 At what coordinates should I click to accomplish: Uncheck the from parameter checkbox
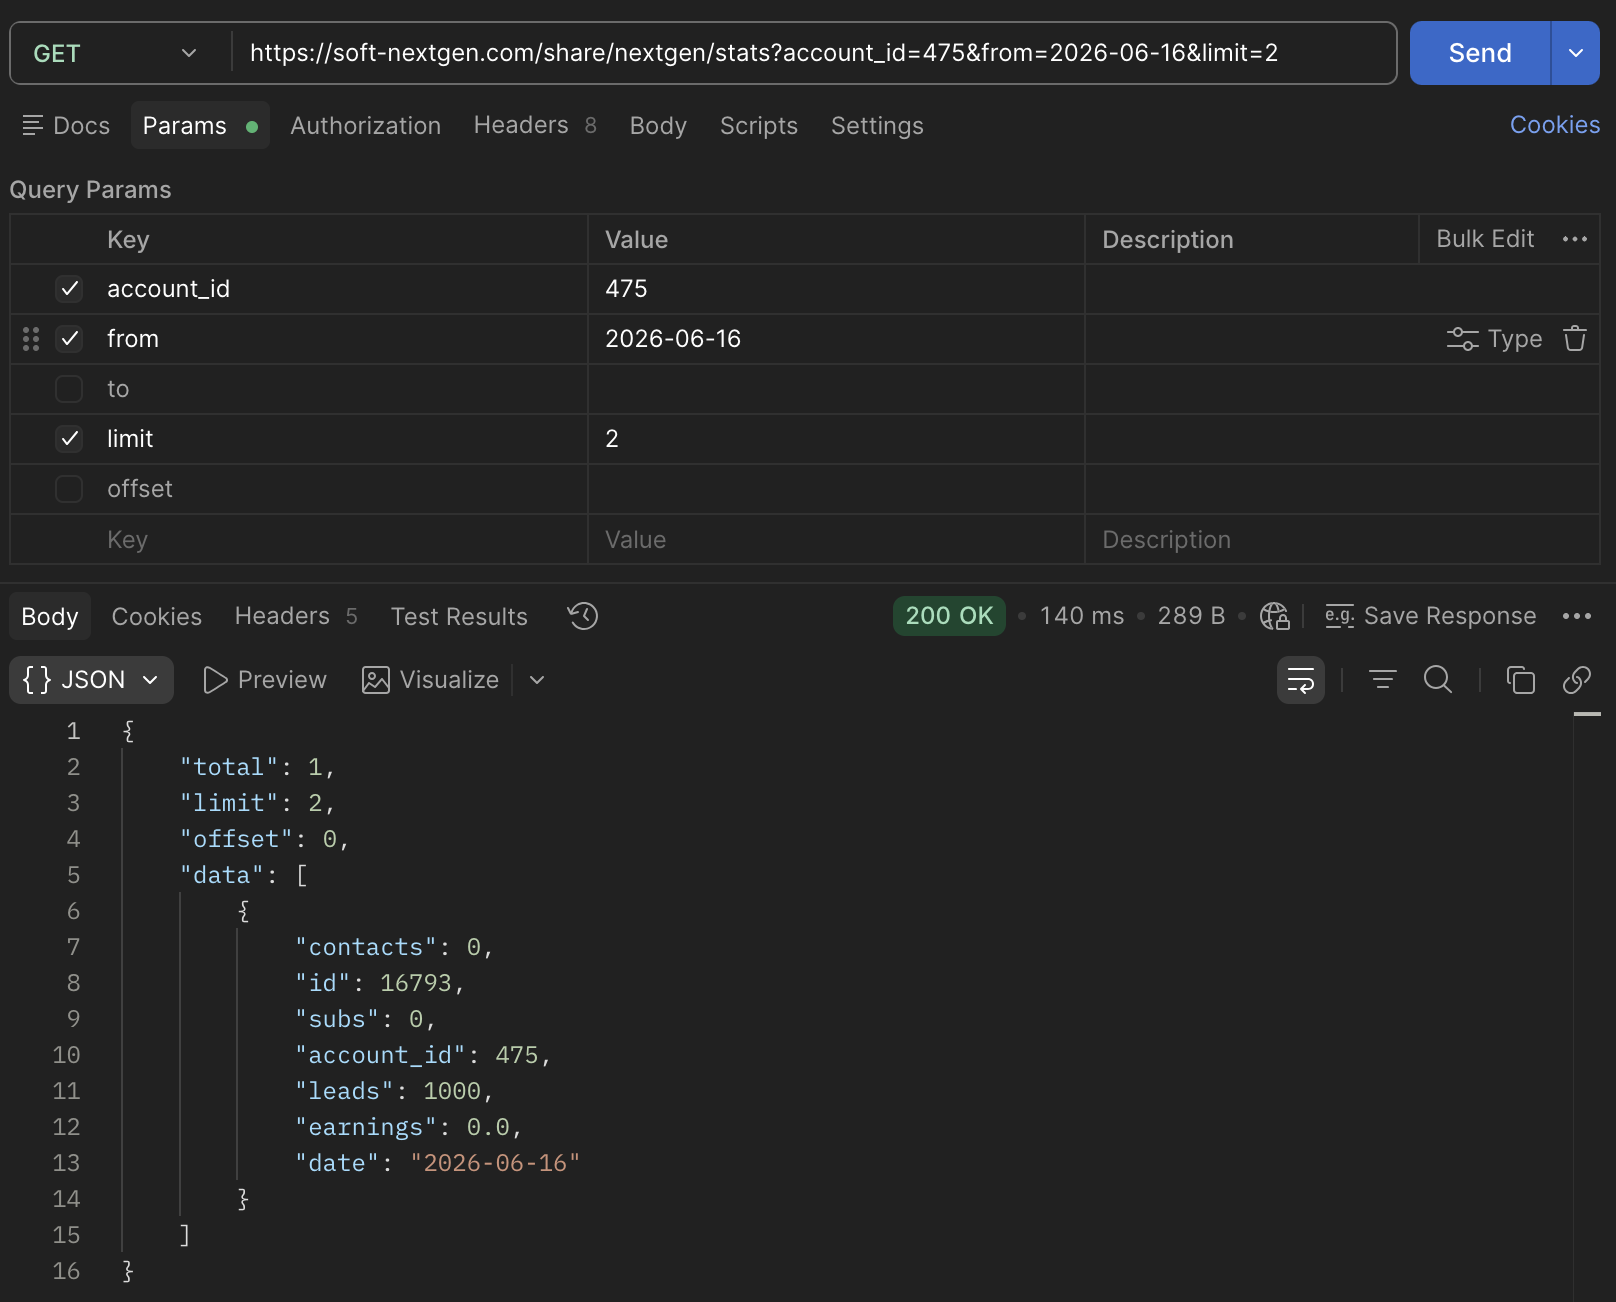[x=69, y=339]
